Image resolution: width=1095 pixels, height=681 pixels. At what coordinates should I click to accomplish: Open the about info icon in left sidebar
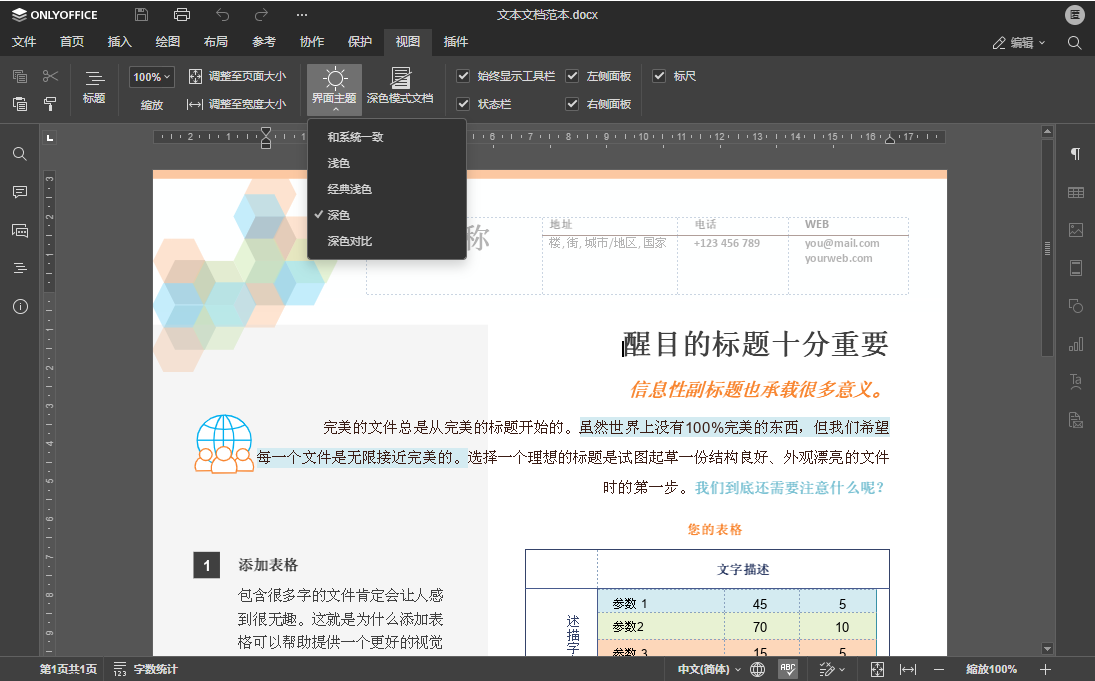(x=20, y=307)
